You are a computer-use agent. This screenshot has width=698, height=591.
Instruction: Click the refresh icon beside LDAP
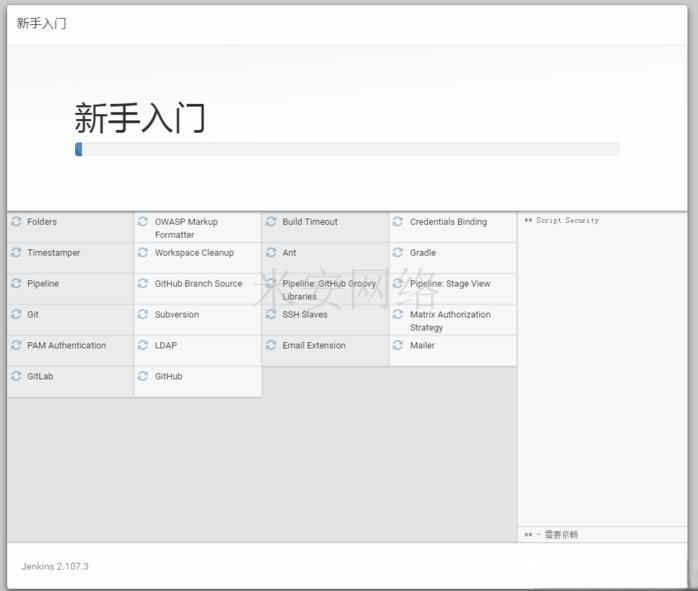coord(143,345)
